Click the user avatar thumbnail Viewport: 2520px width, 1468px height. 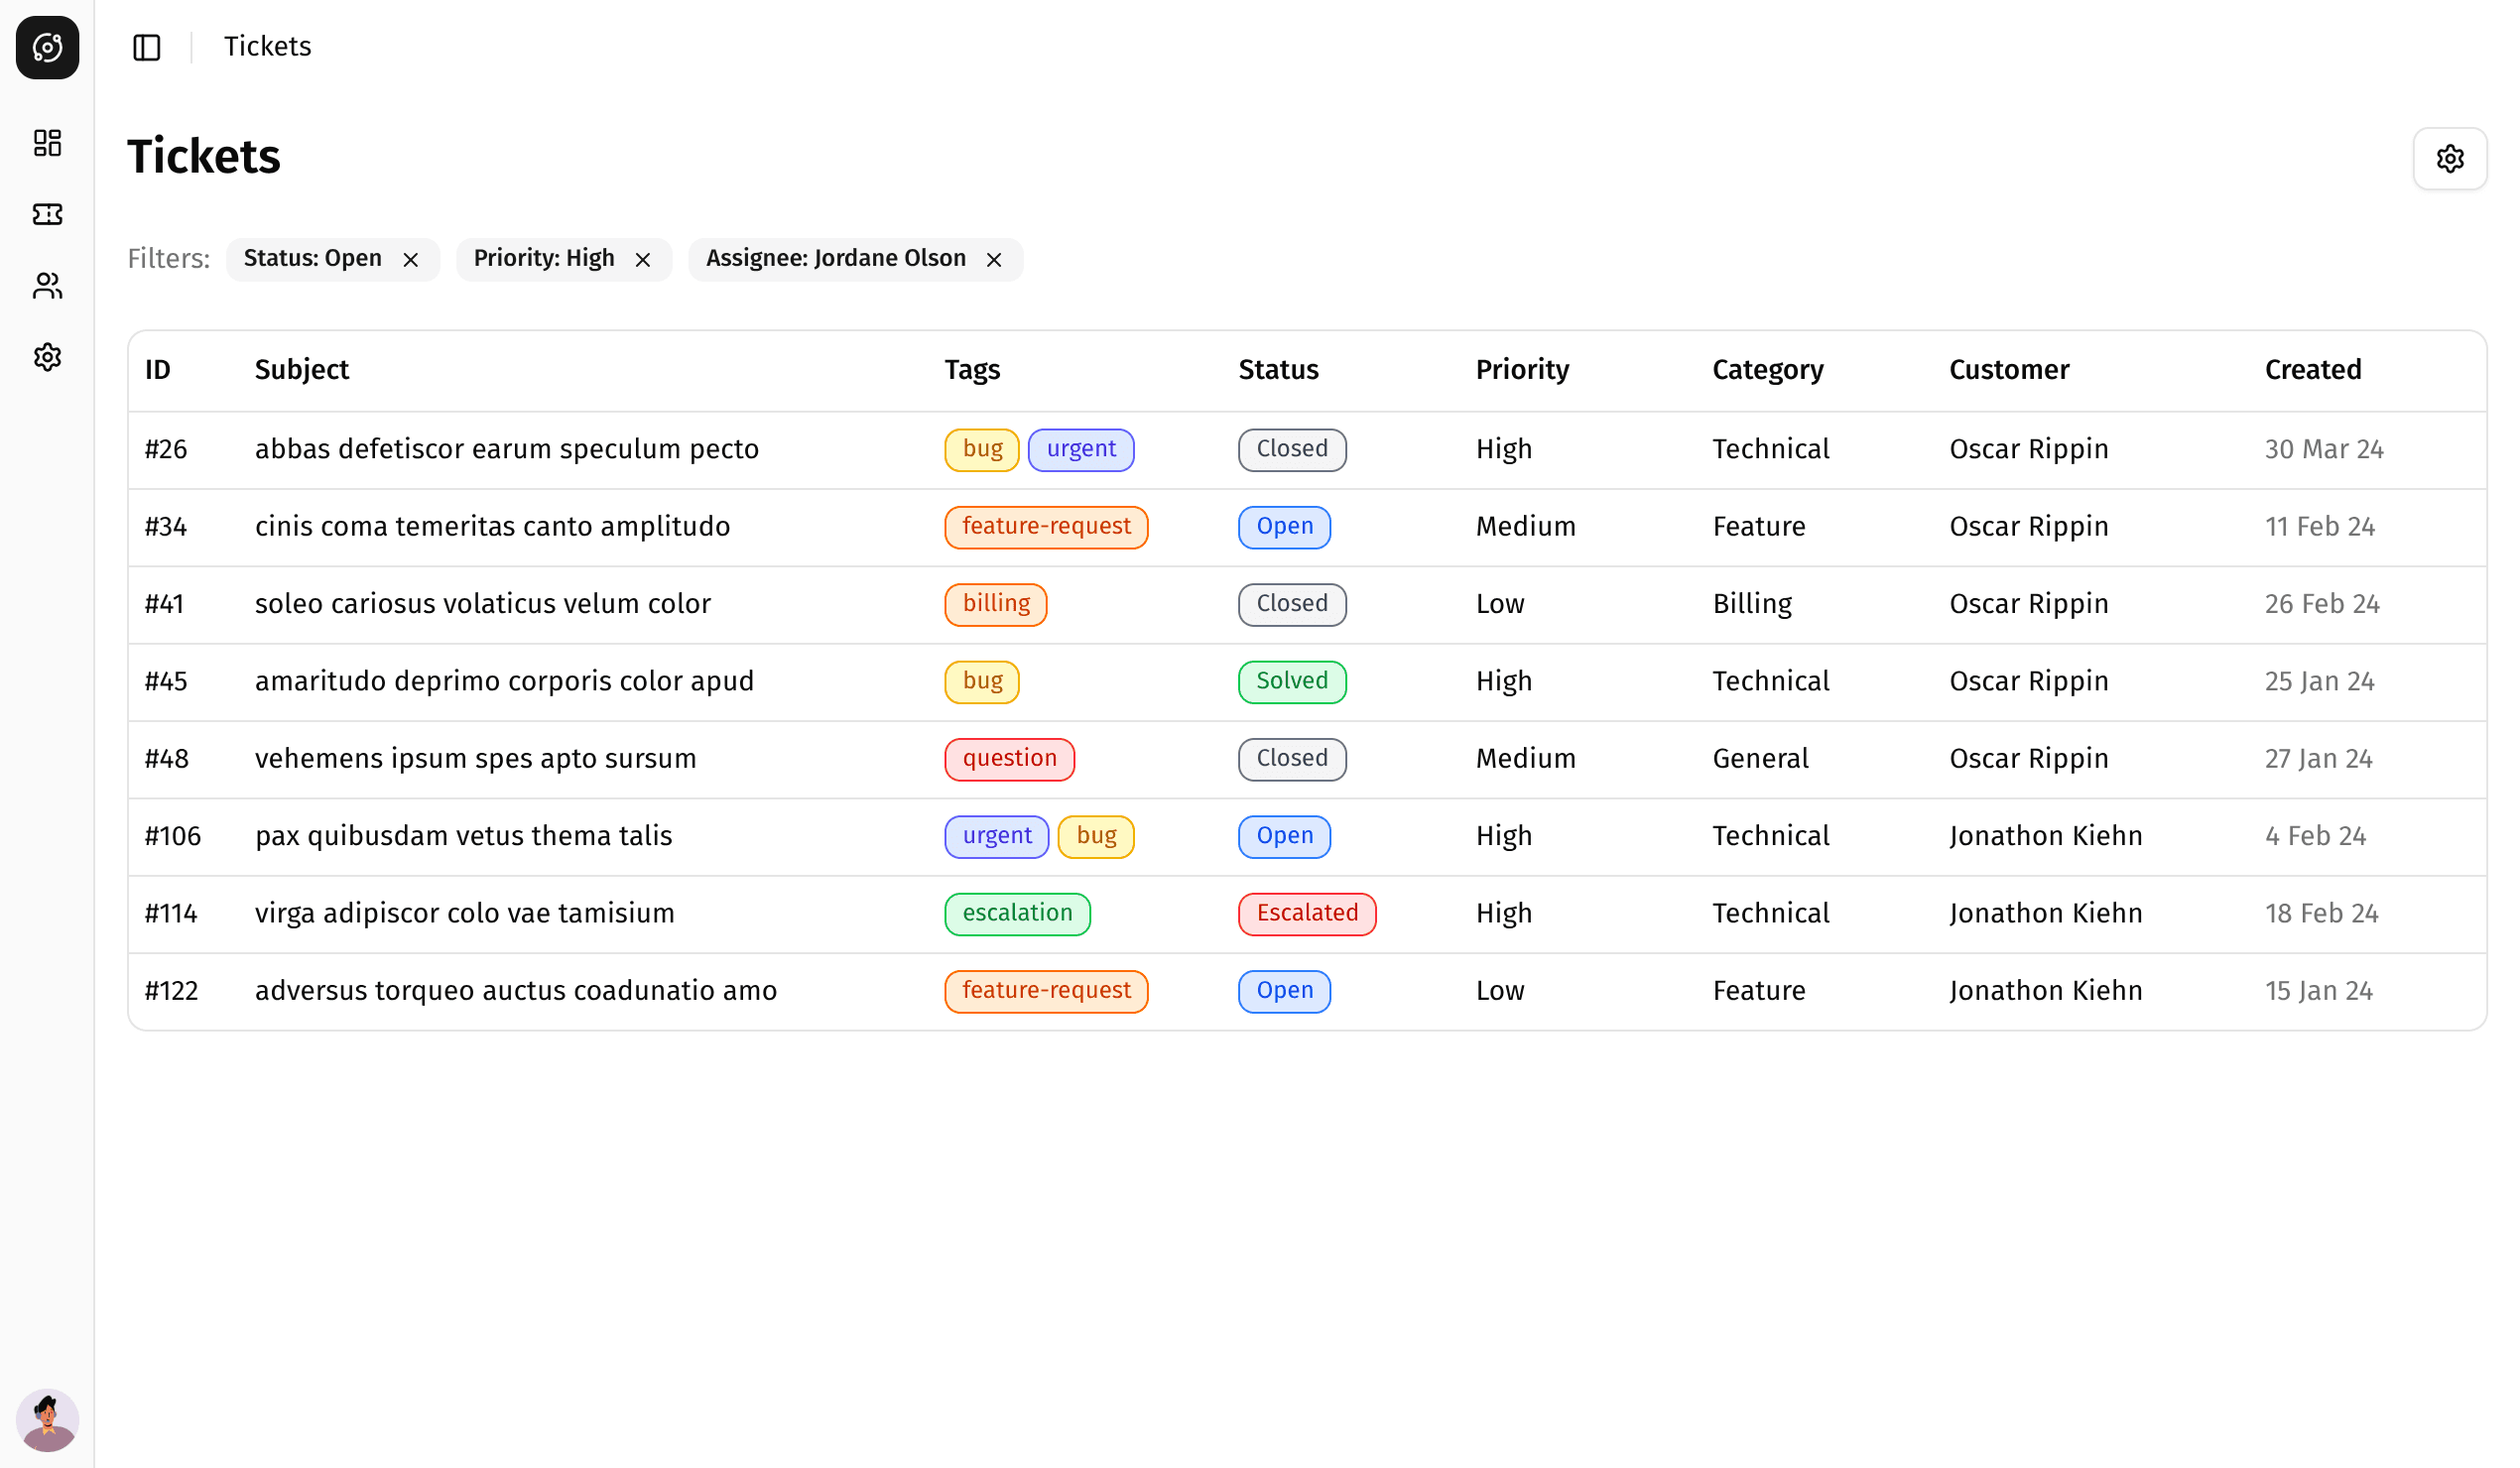pyautogui.click(x=47, y=1419)
